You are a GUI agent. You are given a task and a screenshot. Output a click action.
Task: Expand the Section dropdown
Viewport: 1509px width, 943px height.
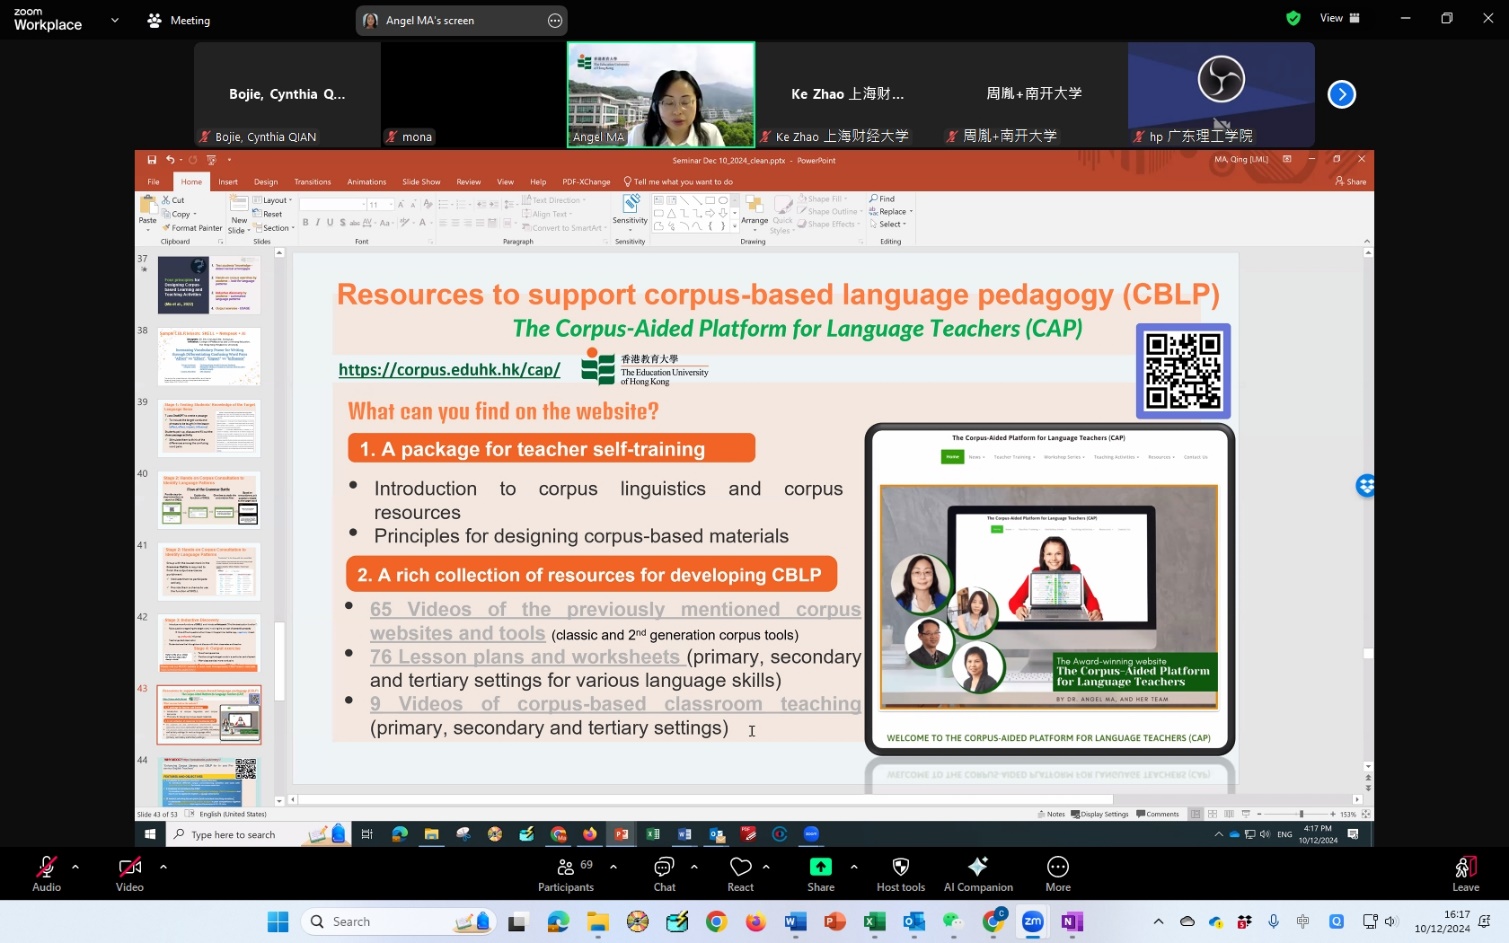272,228
